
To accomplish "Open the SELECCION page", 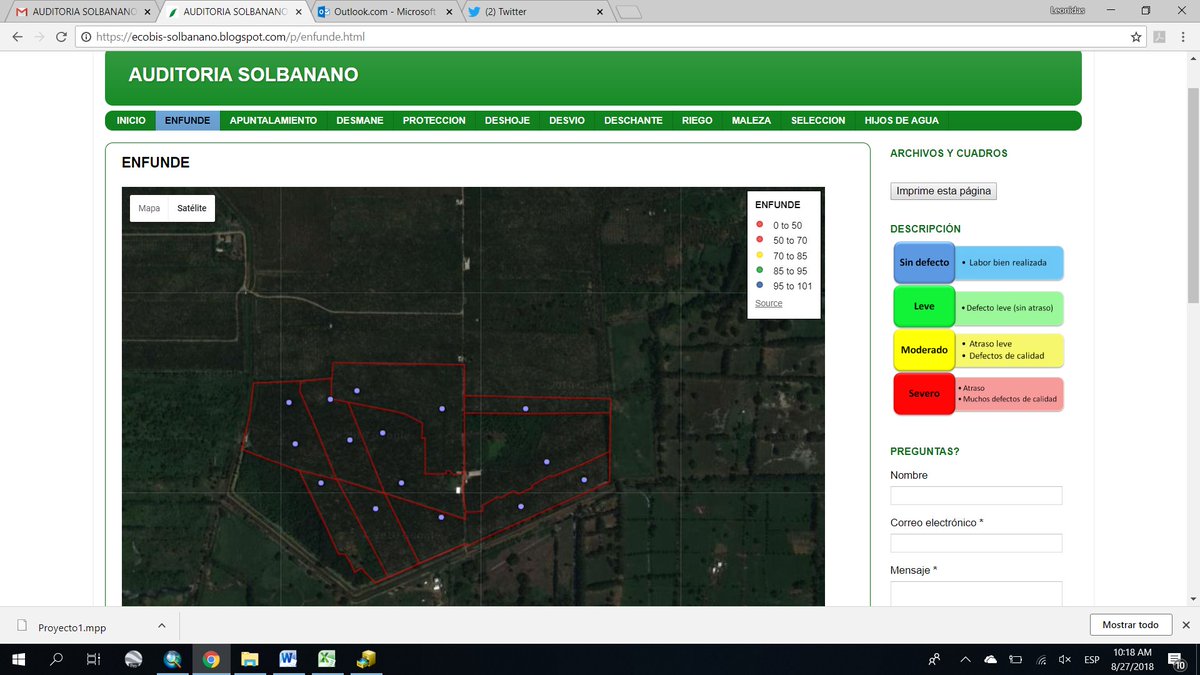I will click(x=818, y=120).
